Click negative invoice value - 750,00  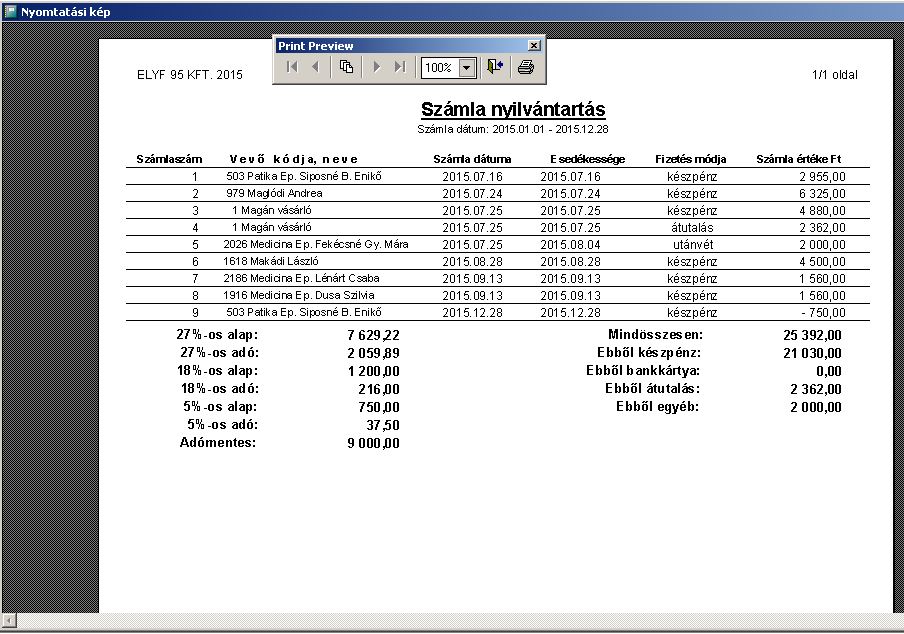pyautogui.click(x=823, y=312)
